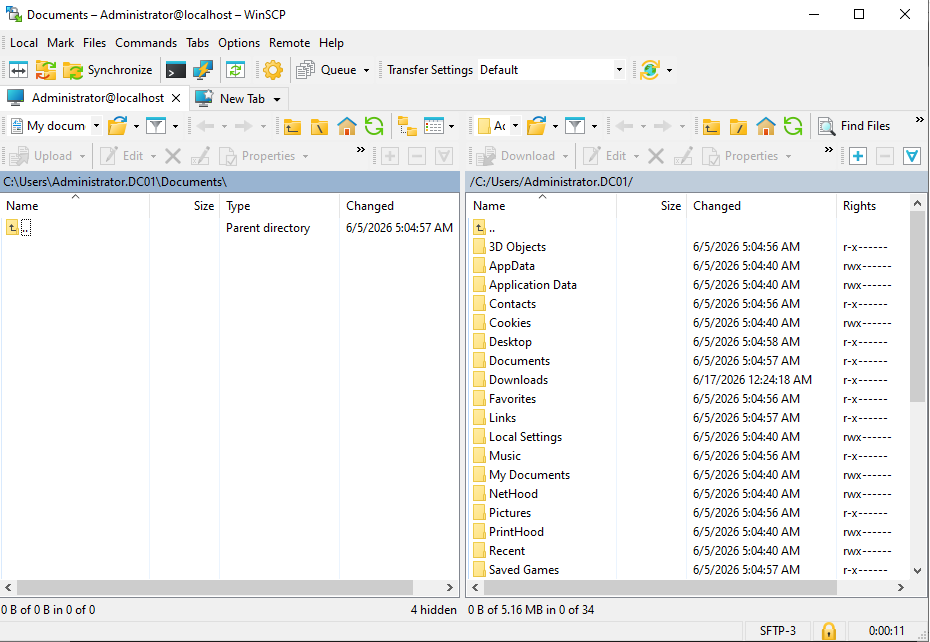Click the local panel Filter icon

[155, 126]
